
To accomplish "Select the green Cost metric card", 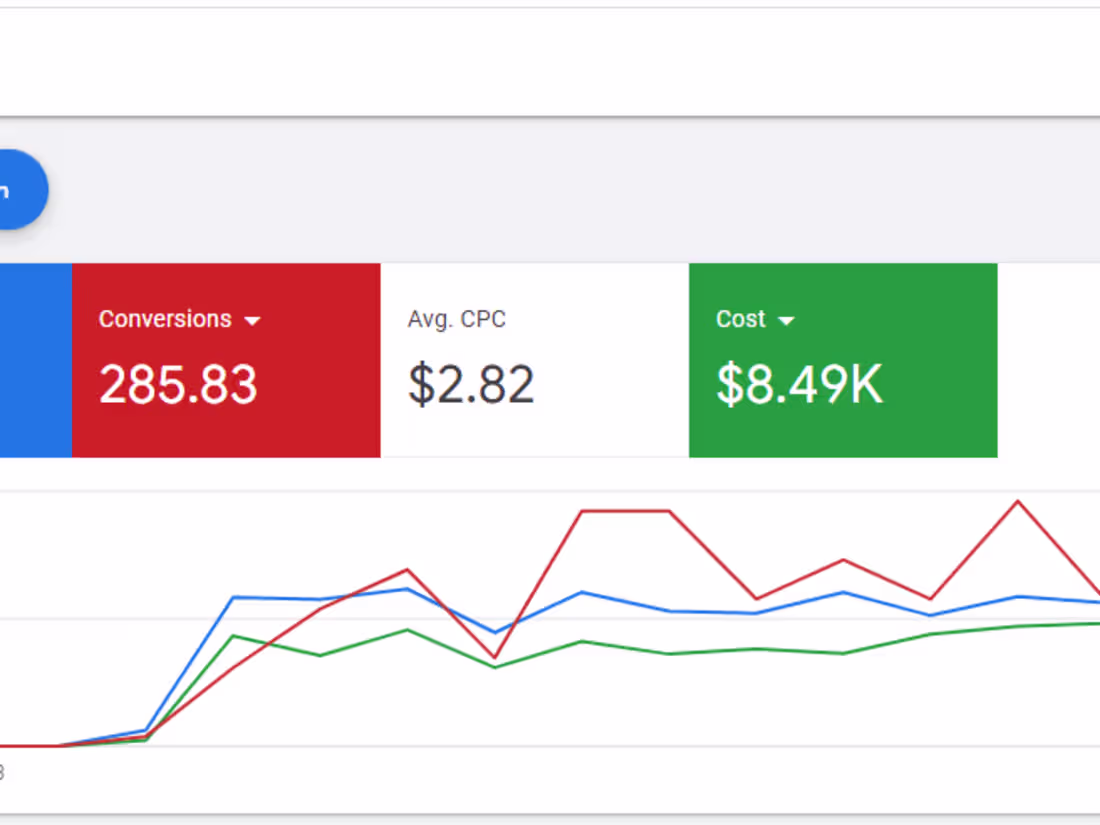I will tap(843, 360).
